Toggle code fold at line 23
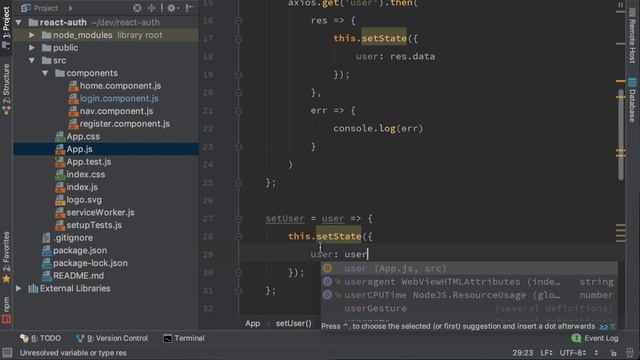This screenshot has height=360, width=640. (x=239, y=147)
